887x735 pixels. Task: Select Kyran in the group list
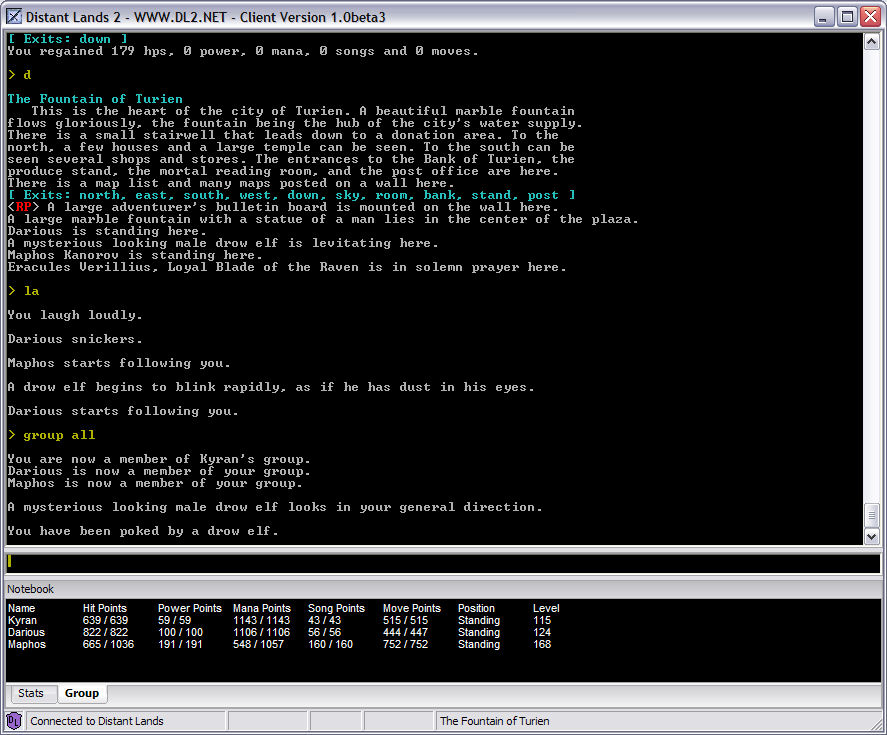[x=22, y=620]
